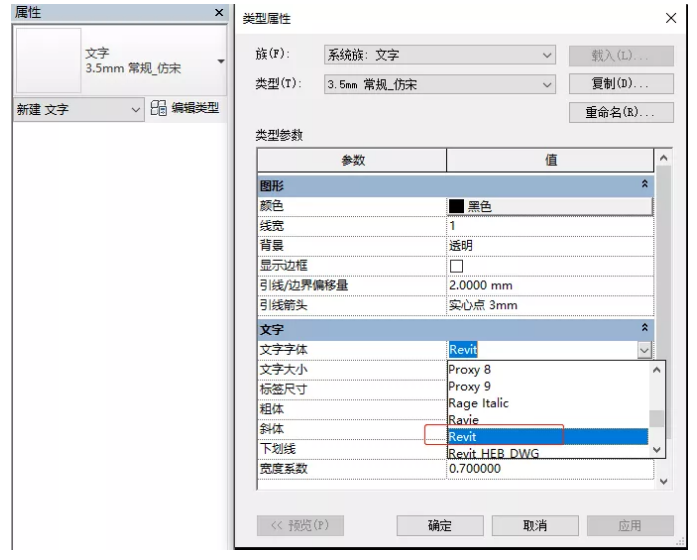This screenshot has width=697, height=560.
Task: Click the 值 column header
Action: [550, 160]
